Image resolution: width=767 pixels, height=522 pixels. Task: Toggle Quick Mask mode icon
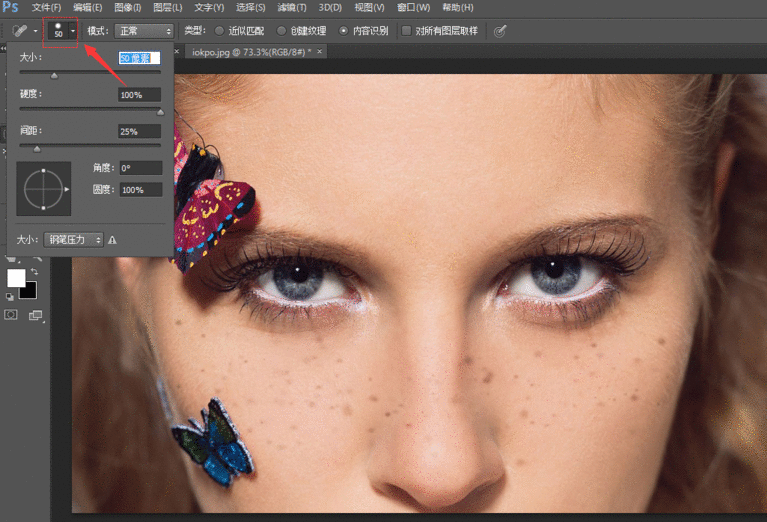click(x=12, y=315)
